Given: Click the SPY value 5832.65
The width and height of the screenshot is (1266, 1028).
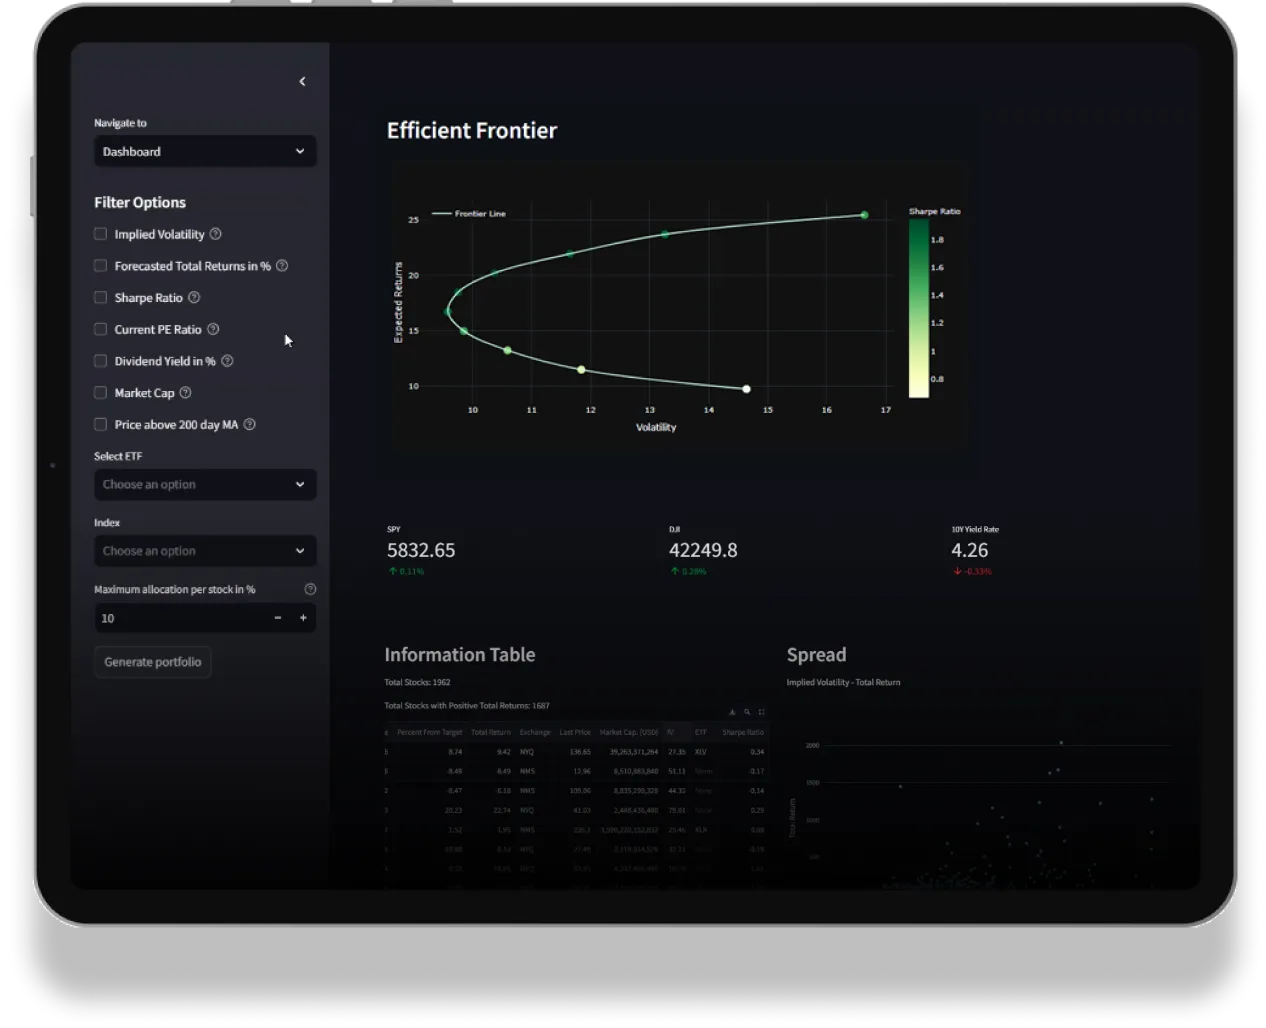Looking at the screenshot, I should pyautogui.click(x=421, y=551).
